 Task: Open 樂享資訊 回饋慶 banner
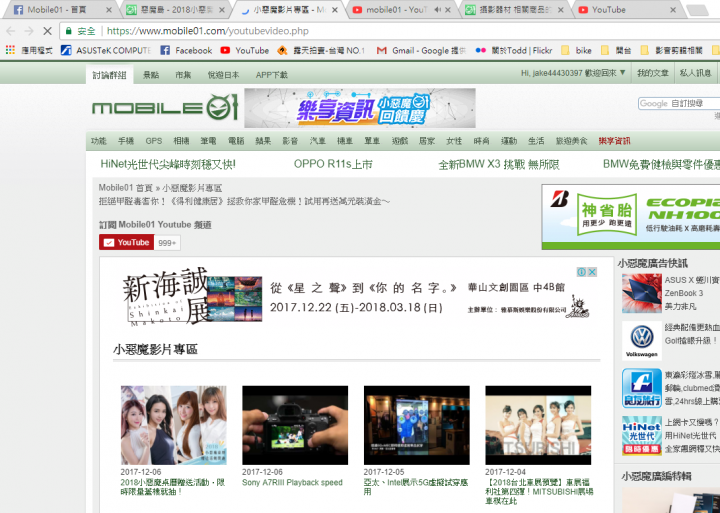pos(360,108)
